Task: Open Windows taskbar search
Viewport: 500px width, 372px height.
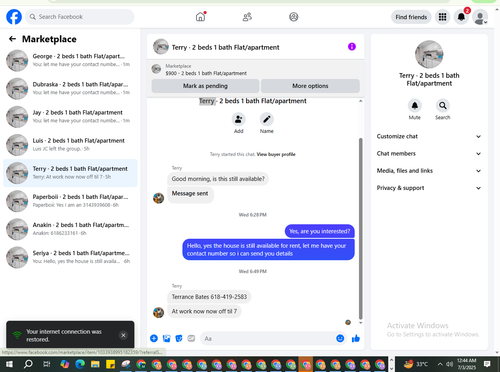Action: pyautogui.click(x=28, y=364)
